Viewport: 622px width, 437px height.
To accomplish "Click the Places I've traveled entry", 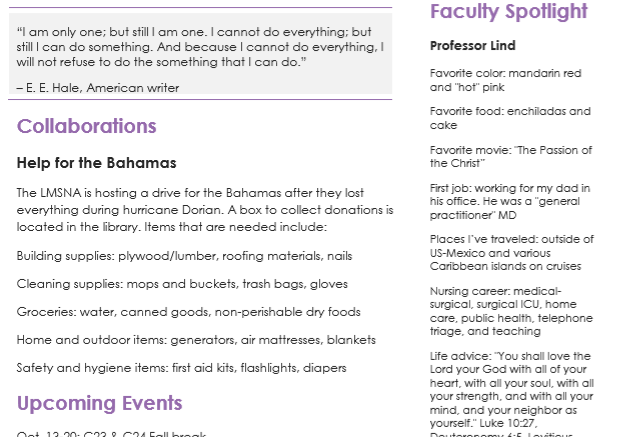I will [x=512, y=253].
